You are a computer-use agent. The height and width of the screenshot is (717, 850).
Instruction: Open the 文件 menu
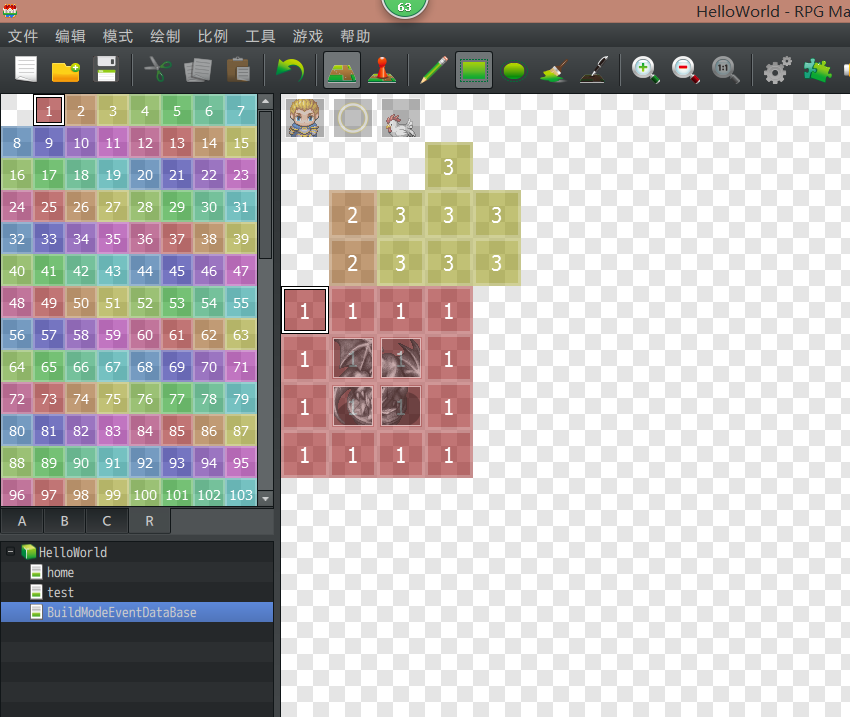tap(23, 36)
